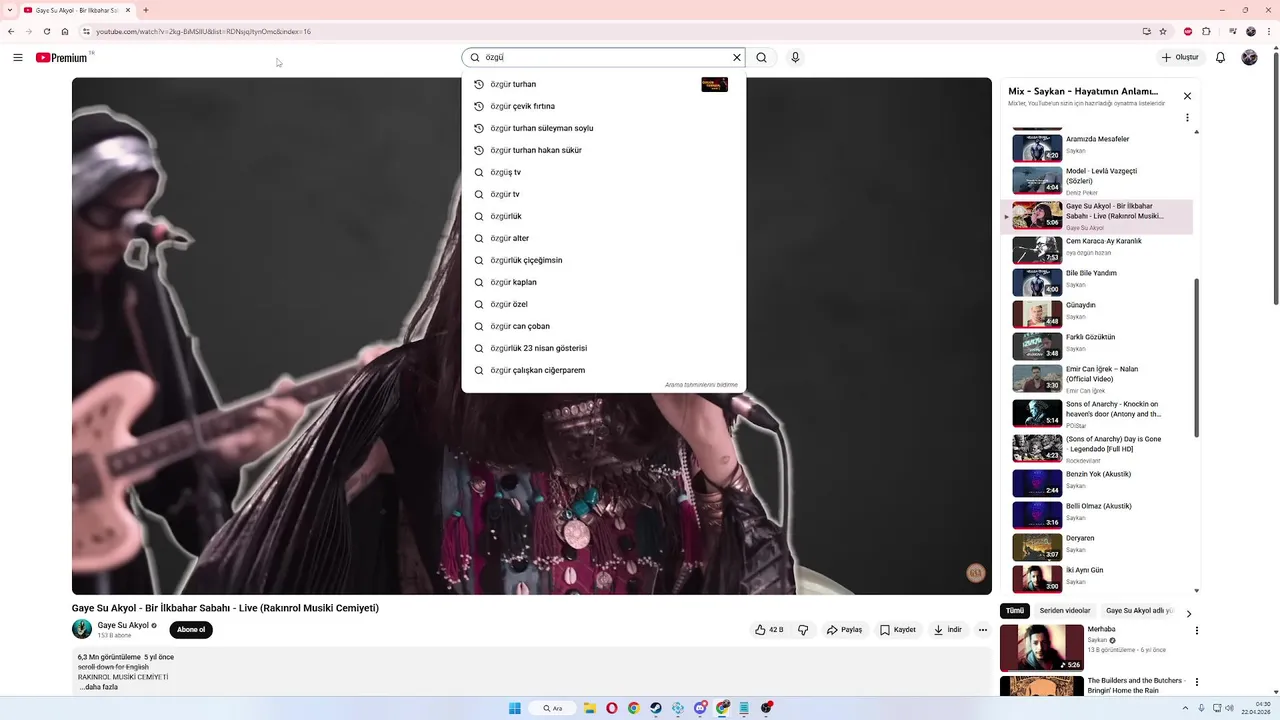Pick suggestion özgür özel
Viewport: 1280px width, 720px height.
603,304
